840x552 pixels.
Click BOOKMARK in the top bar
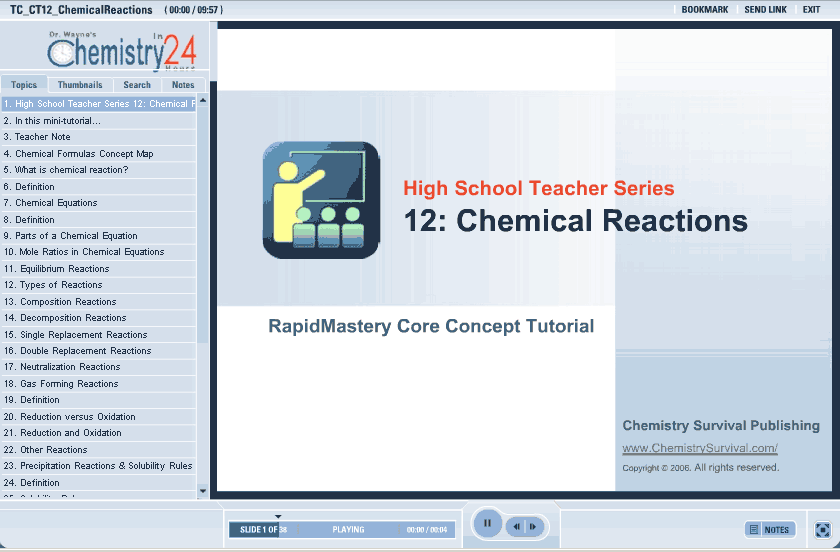pyautogui.click(x=704, y=10)
